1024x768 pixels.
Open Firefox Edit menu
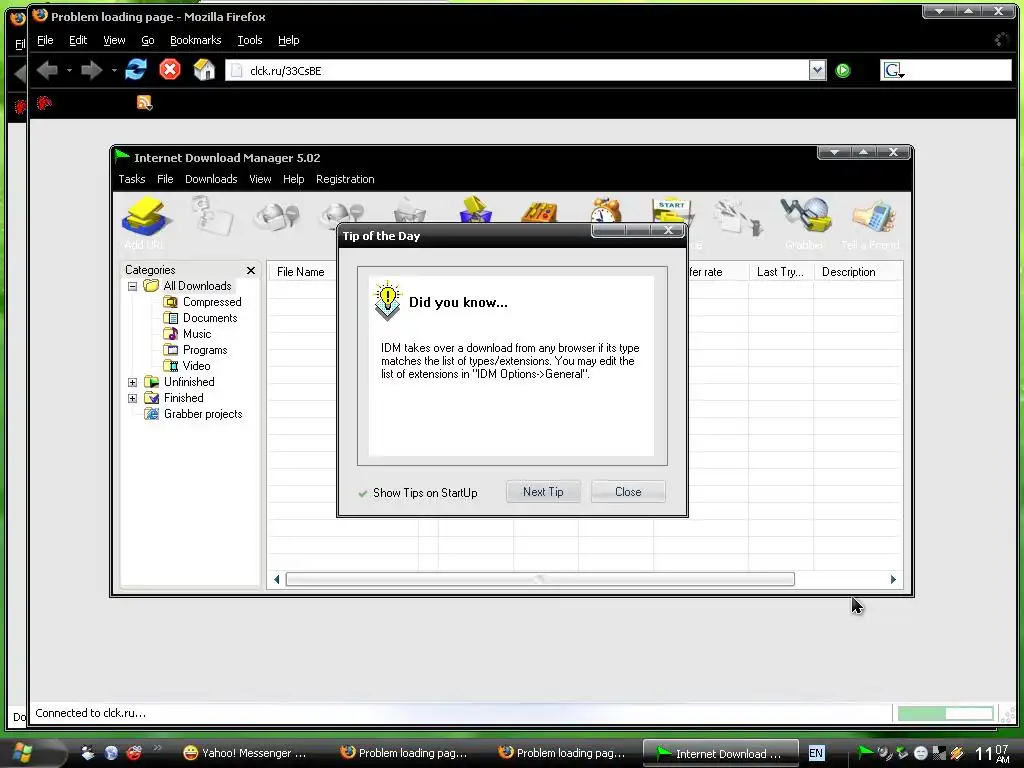[78, 40]
